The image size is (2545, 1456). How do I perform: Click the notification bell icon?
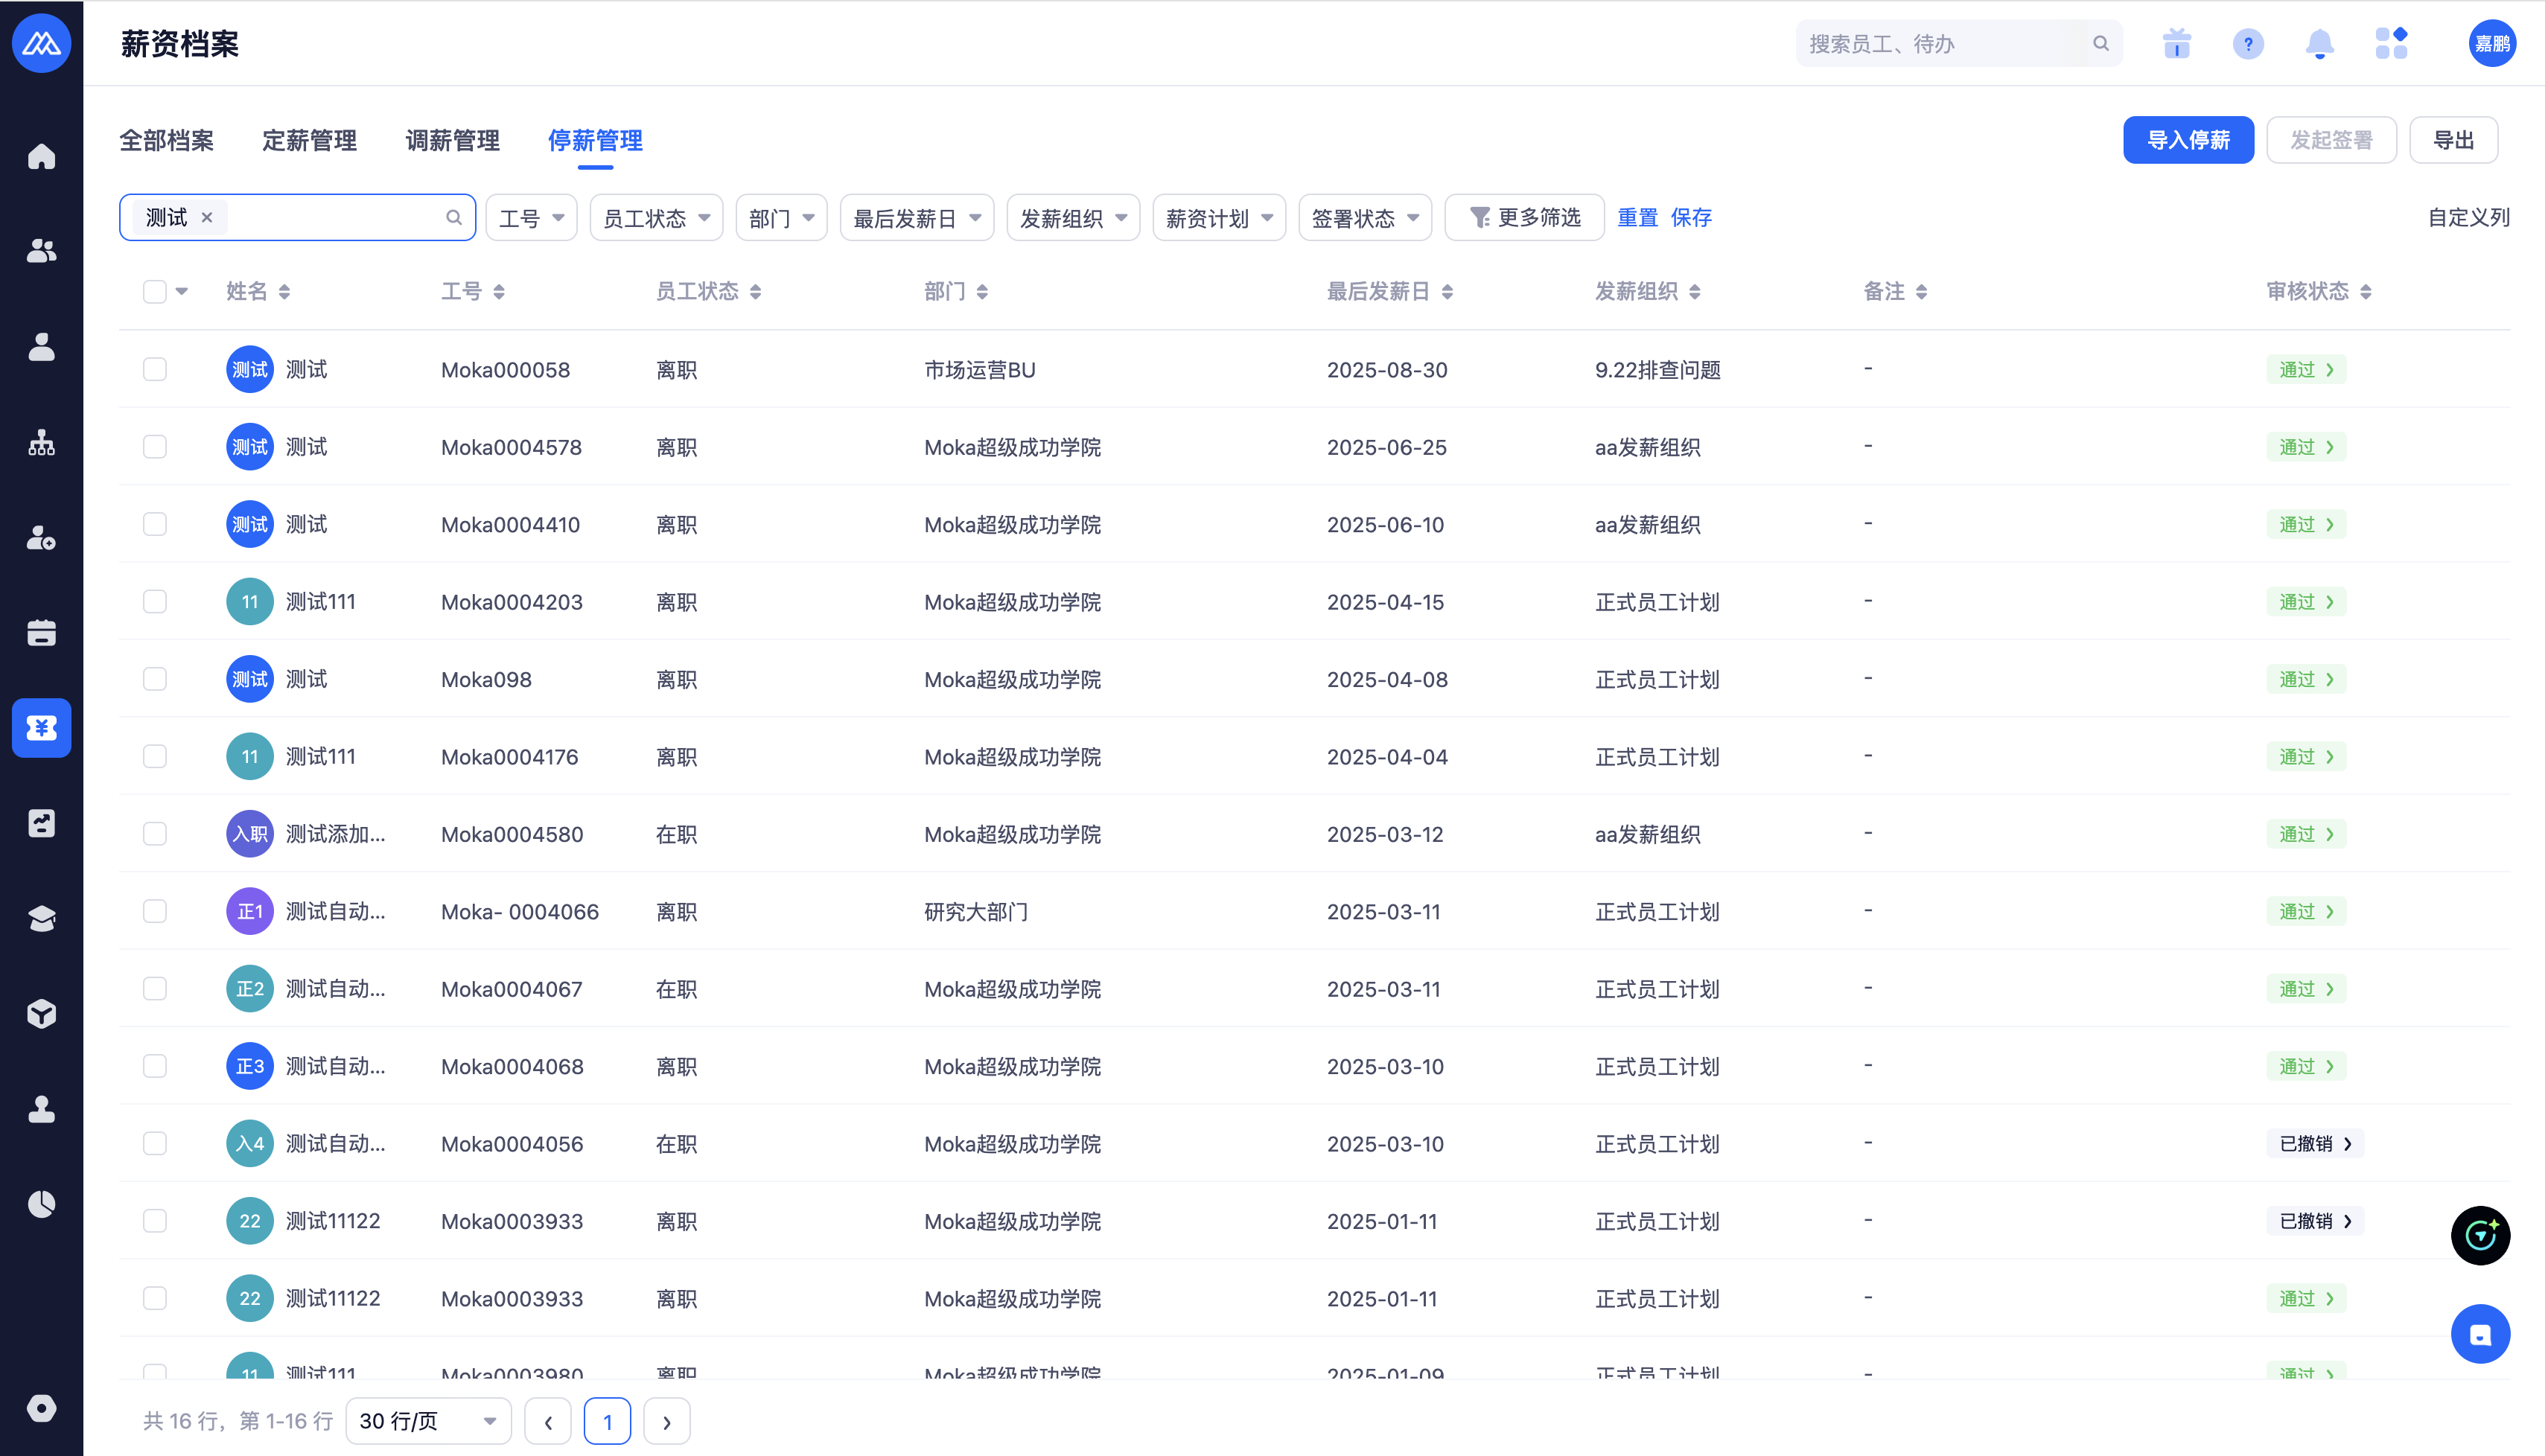pos(2319,44)
